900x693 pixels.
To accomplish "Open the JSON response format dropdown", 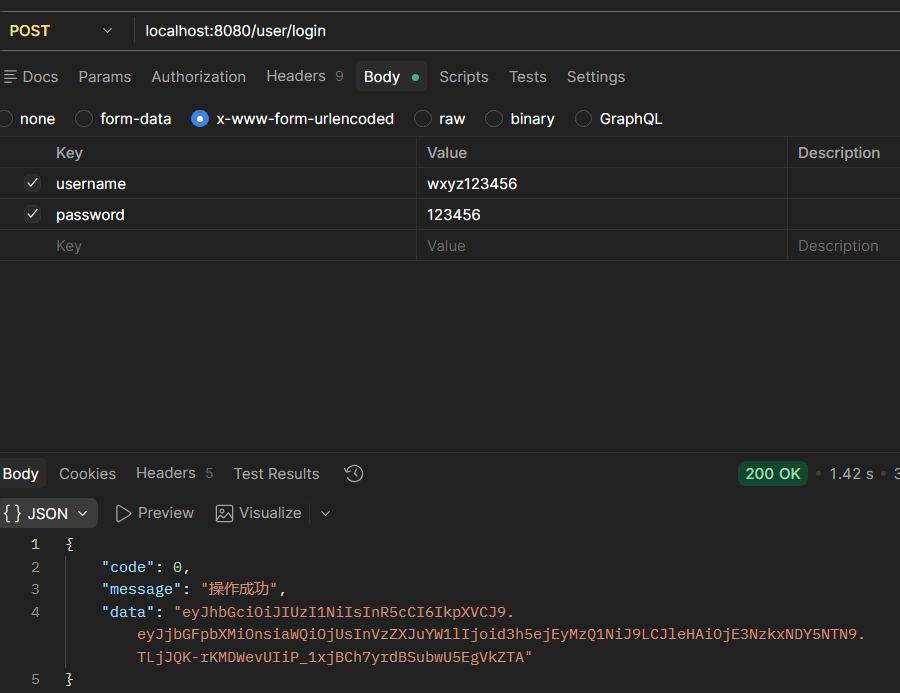I will click(x=47, y=513).
